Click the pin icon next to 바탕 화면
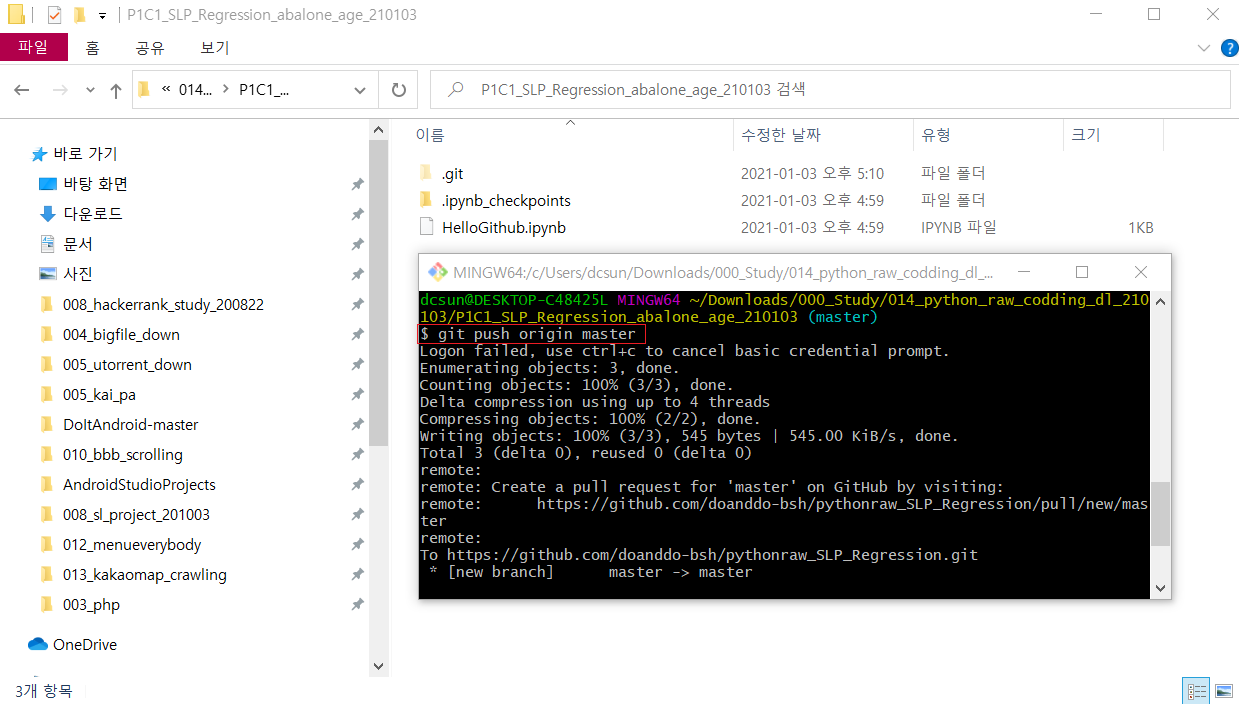 click(357, 184)
